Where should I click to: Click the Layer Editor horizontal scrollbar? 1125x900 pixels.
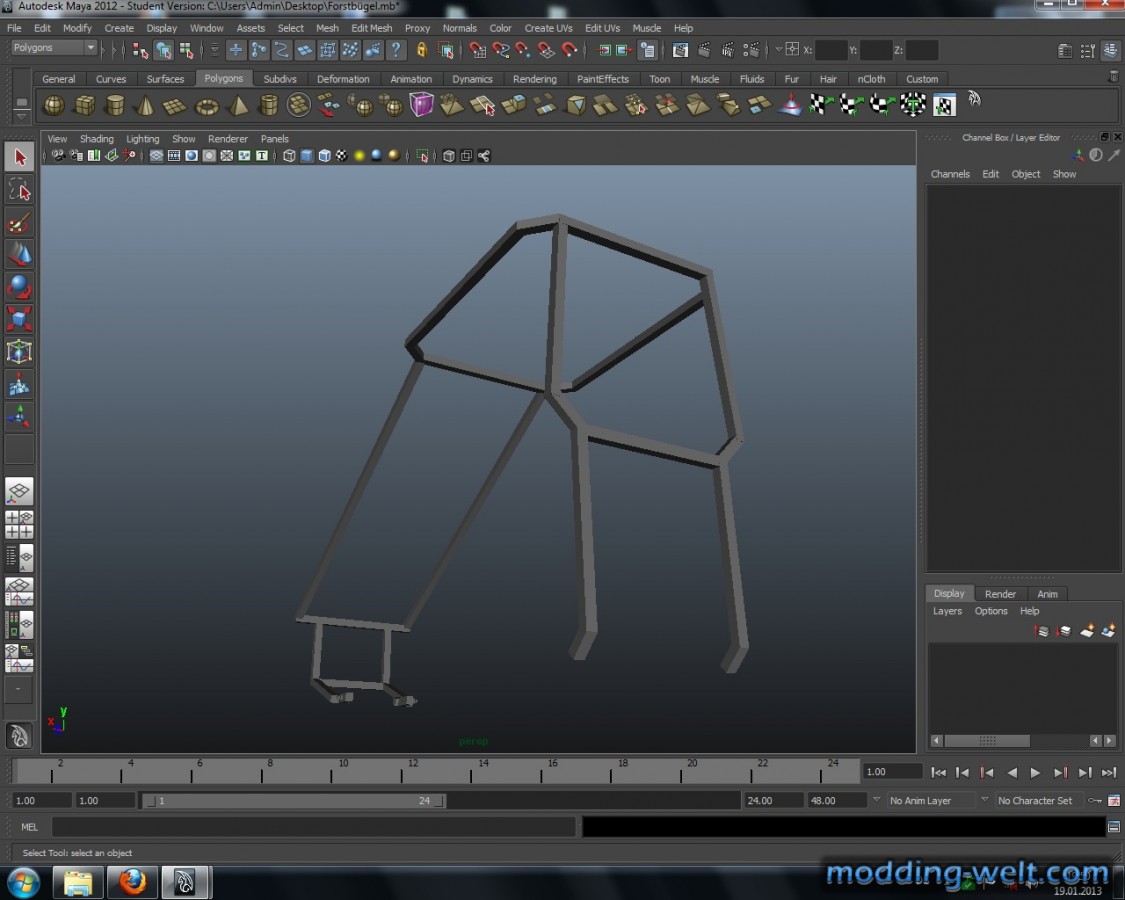pyautogui.click(x=987, y=740)
